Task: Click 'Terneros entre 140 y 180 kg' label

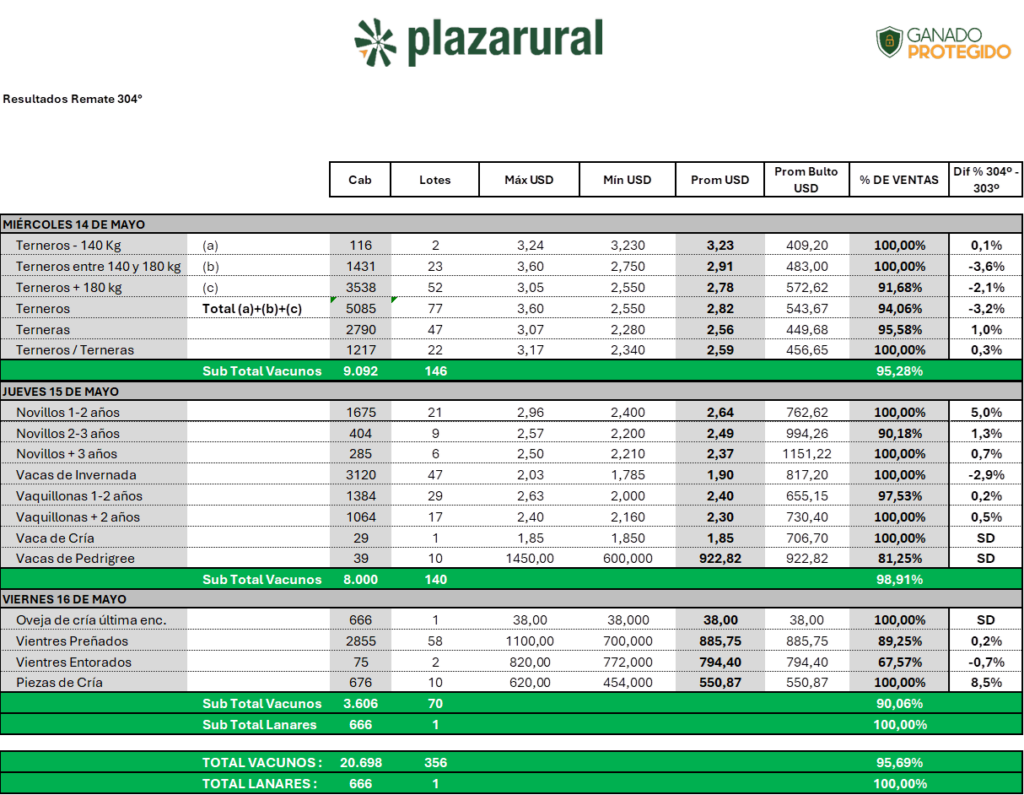Action: tap(99, 267)
